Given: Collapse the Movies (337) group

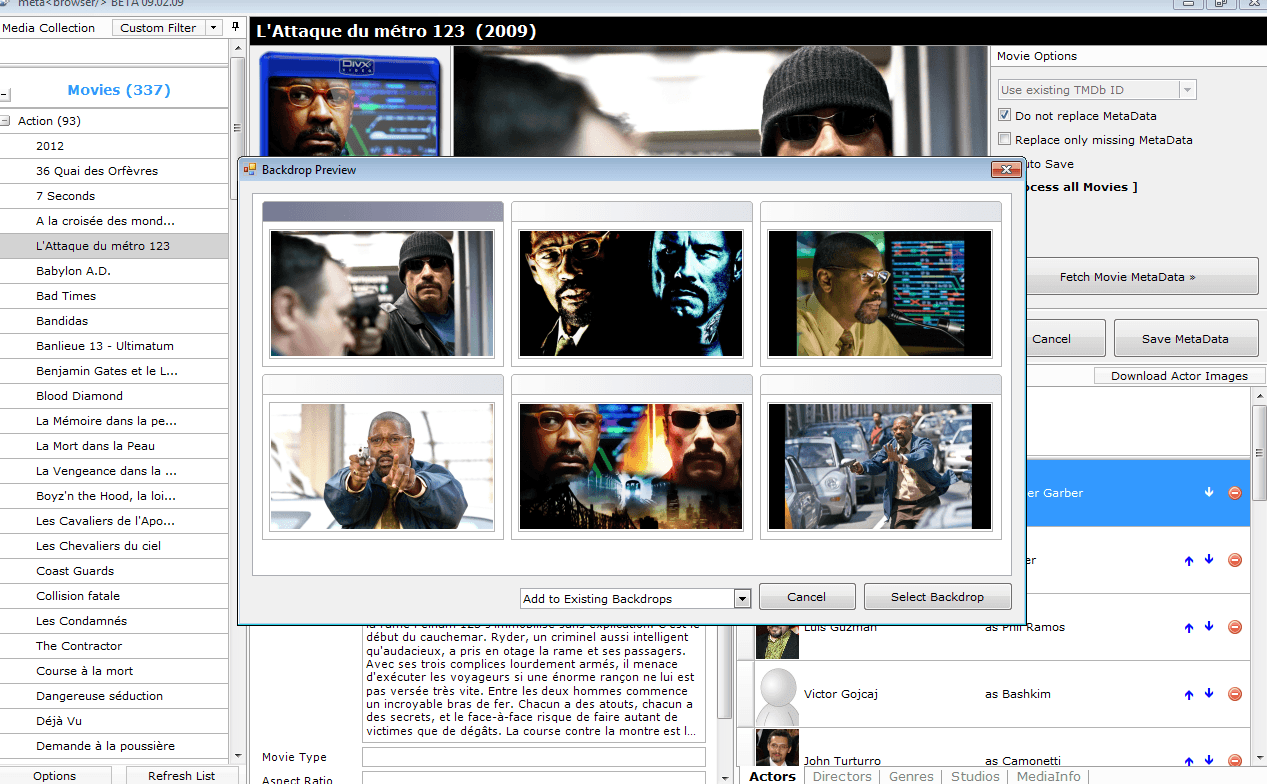Looking at the screenshot, I should coord(5,95).
